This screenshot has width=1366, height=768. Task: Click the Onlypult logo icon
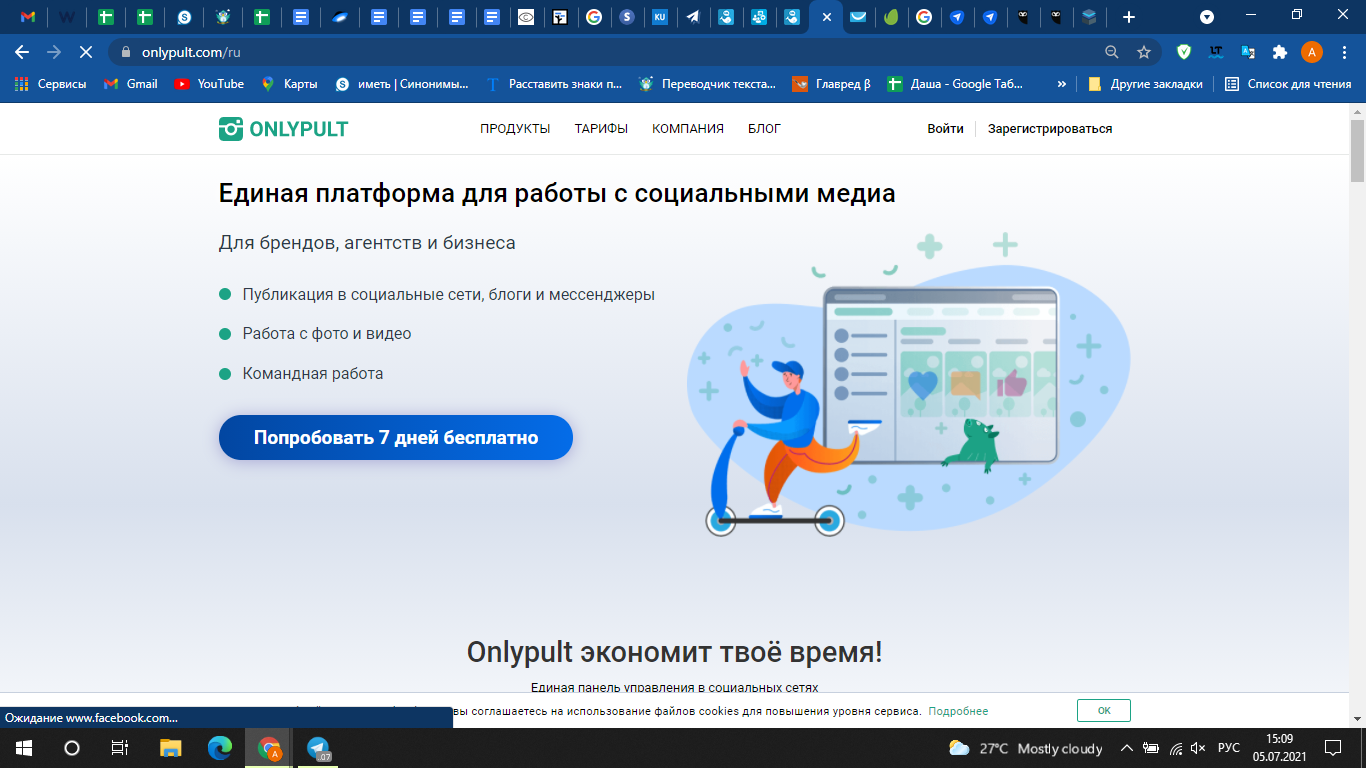tap(231, 129)
